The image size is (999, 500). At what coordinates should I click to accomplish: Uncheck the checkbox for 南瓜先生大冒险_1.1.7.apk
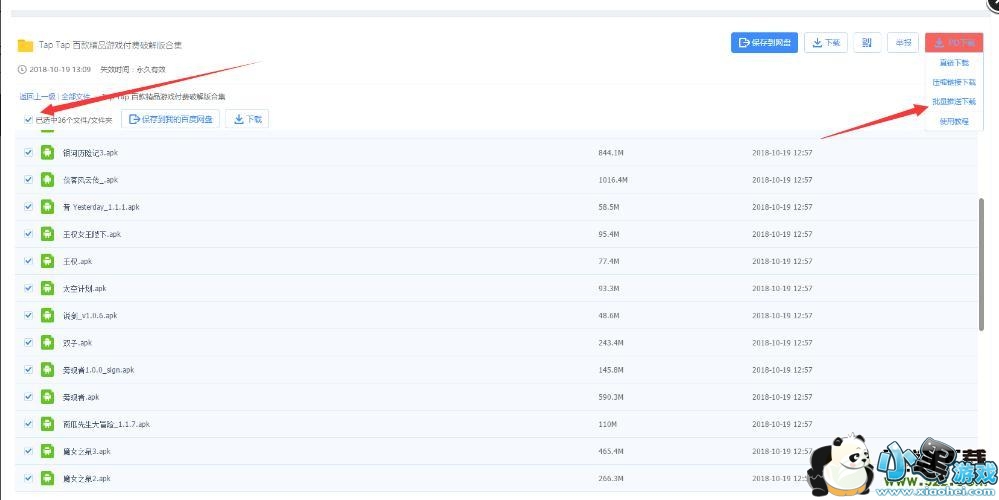click(28, 424)
